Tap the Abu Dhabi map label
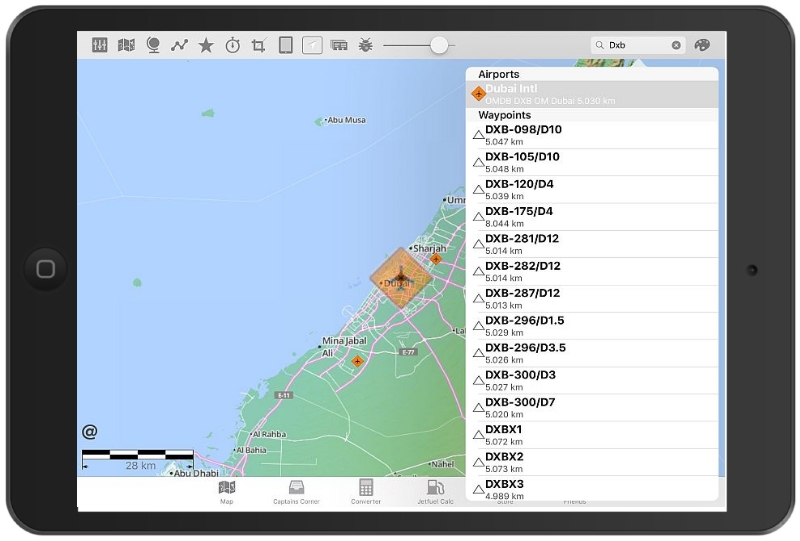800x541 pixels. (x=196, y=473)
